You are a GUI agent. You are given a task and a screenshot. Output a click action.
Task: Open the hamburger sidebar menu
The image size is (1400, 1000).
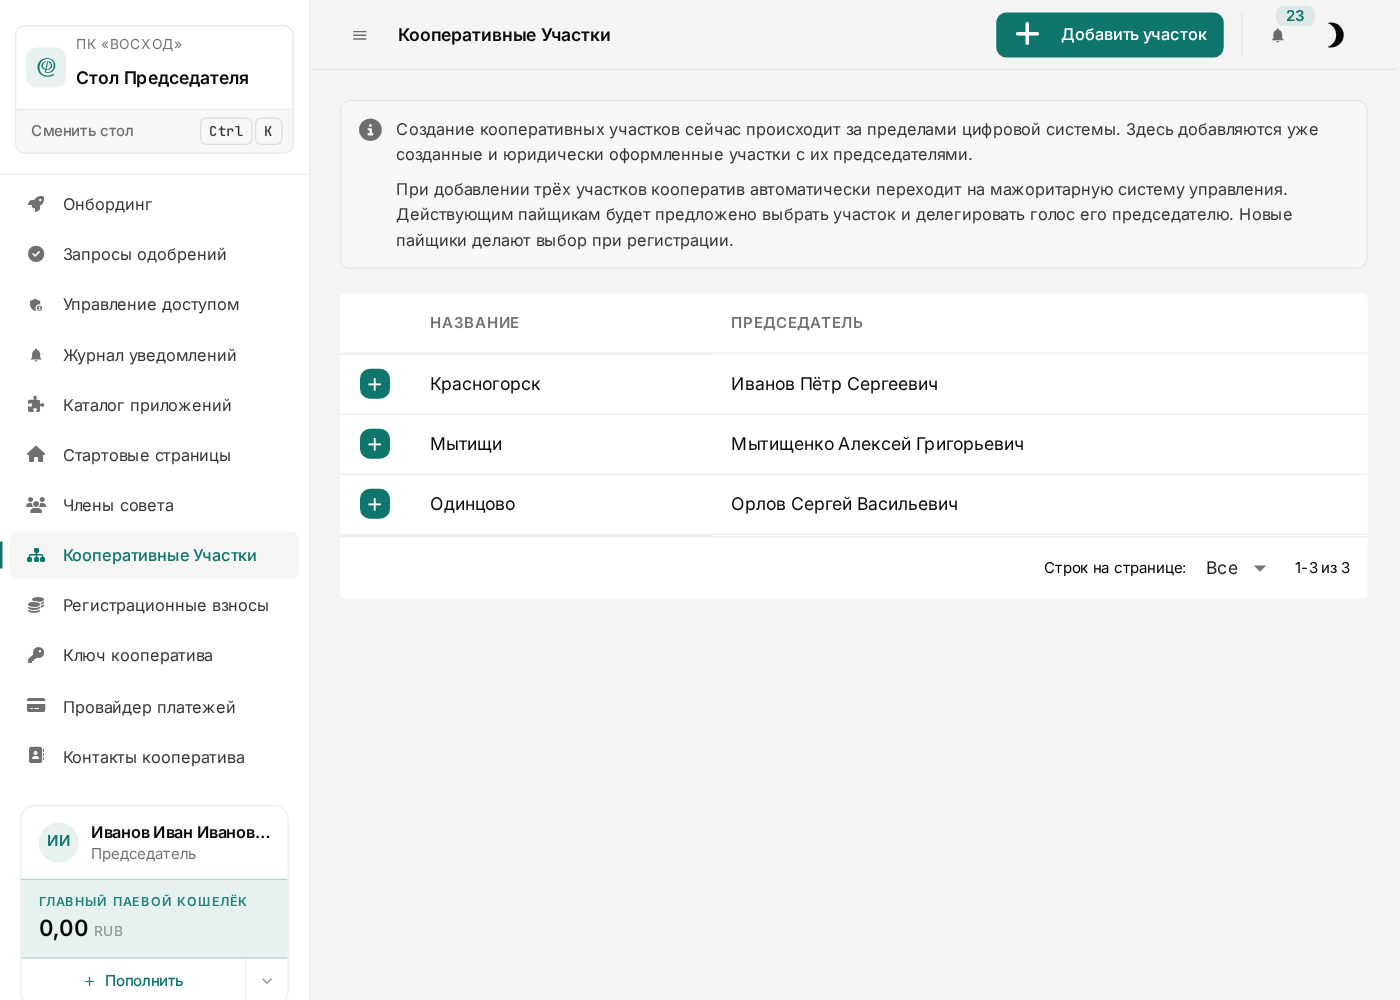click(x=360, y=35)
